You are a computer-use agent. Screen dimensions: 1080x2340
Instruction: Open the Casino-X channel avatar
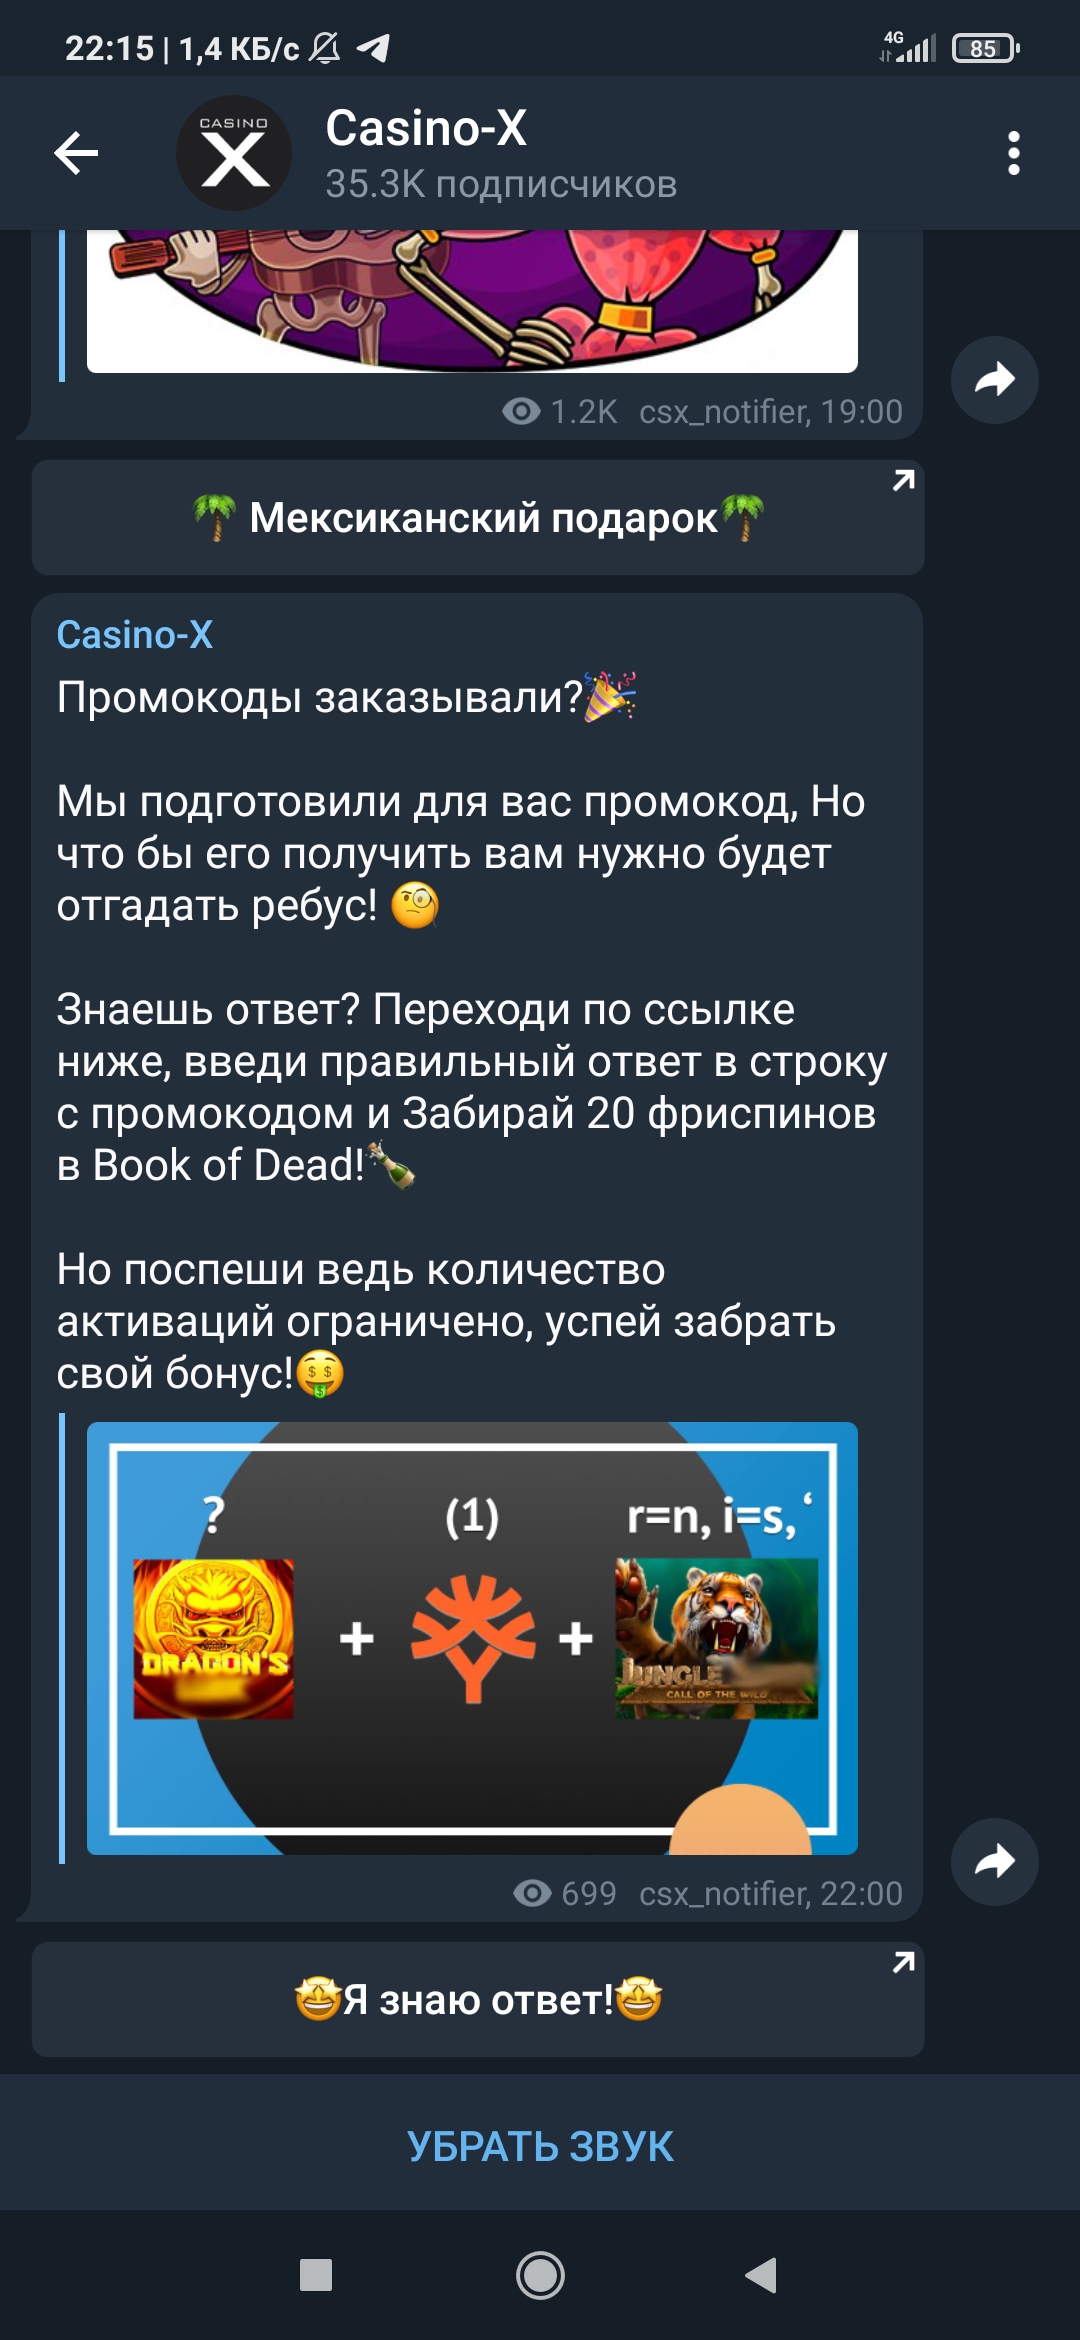point(234,153)
